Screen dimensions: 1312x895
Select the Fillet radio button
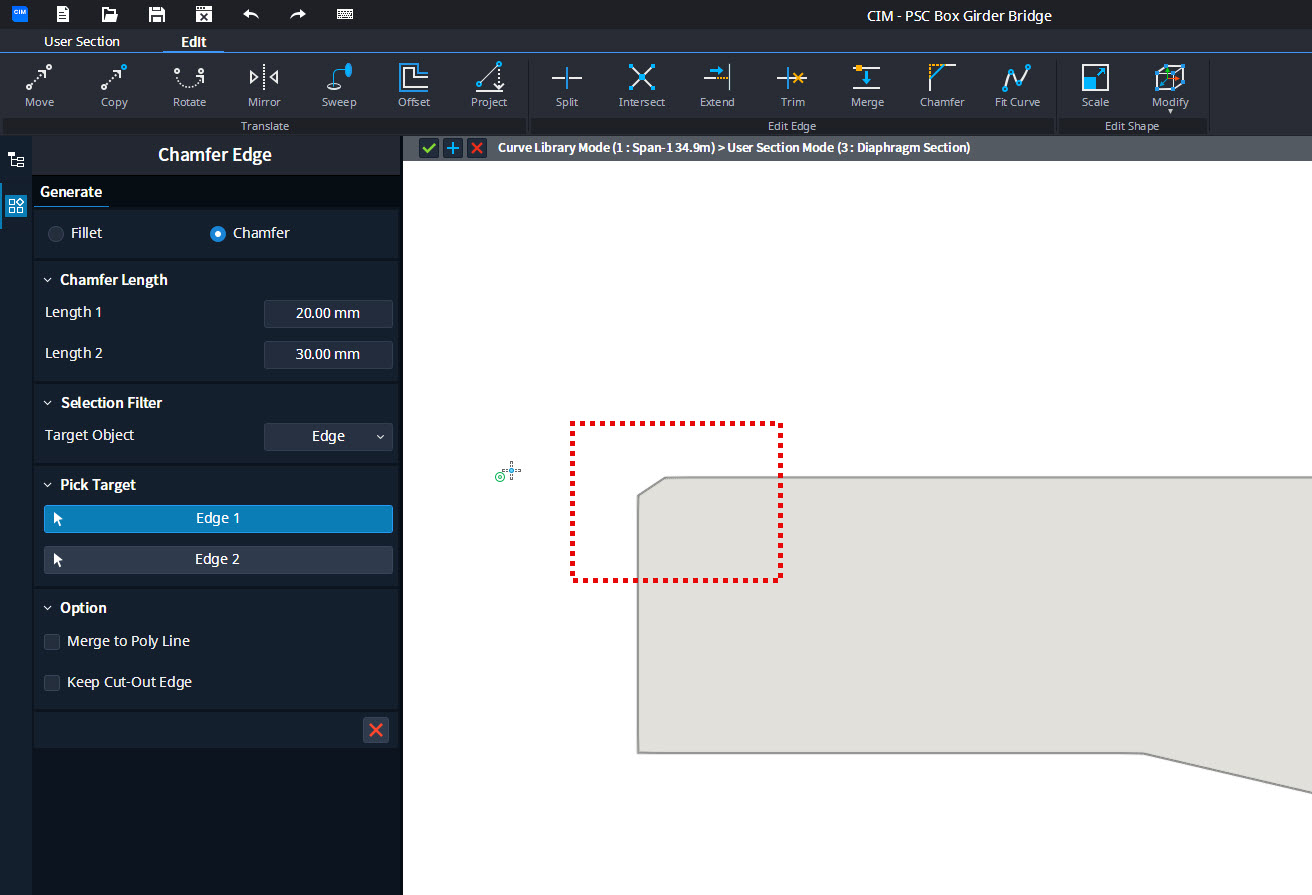[56, 233]
